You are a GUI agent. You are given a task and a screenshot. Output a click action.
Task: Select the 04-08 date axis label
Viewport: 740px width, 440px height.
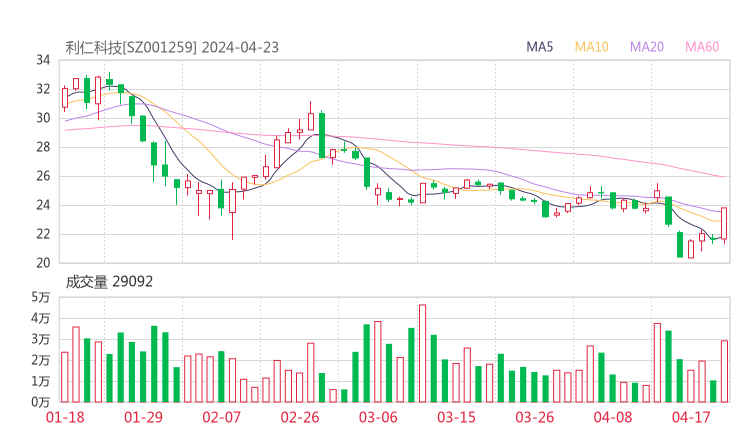[x=612, y=417]
